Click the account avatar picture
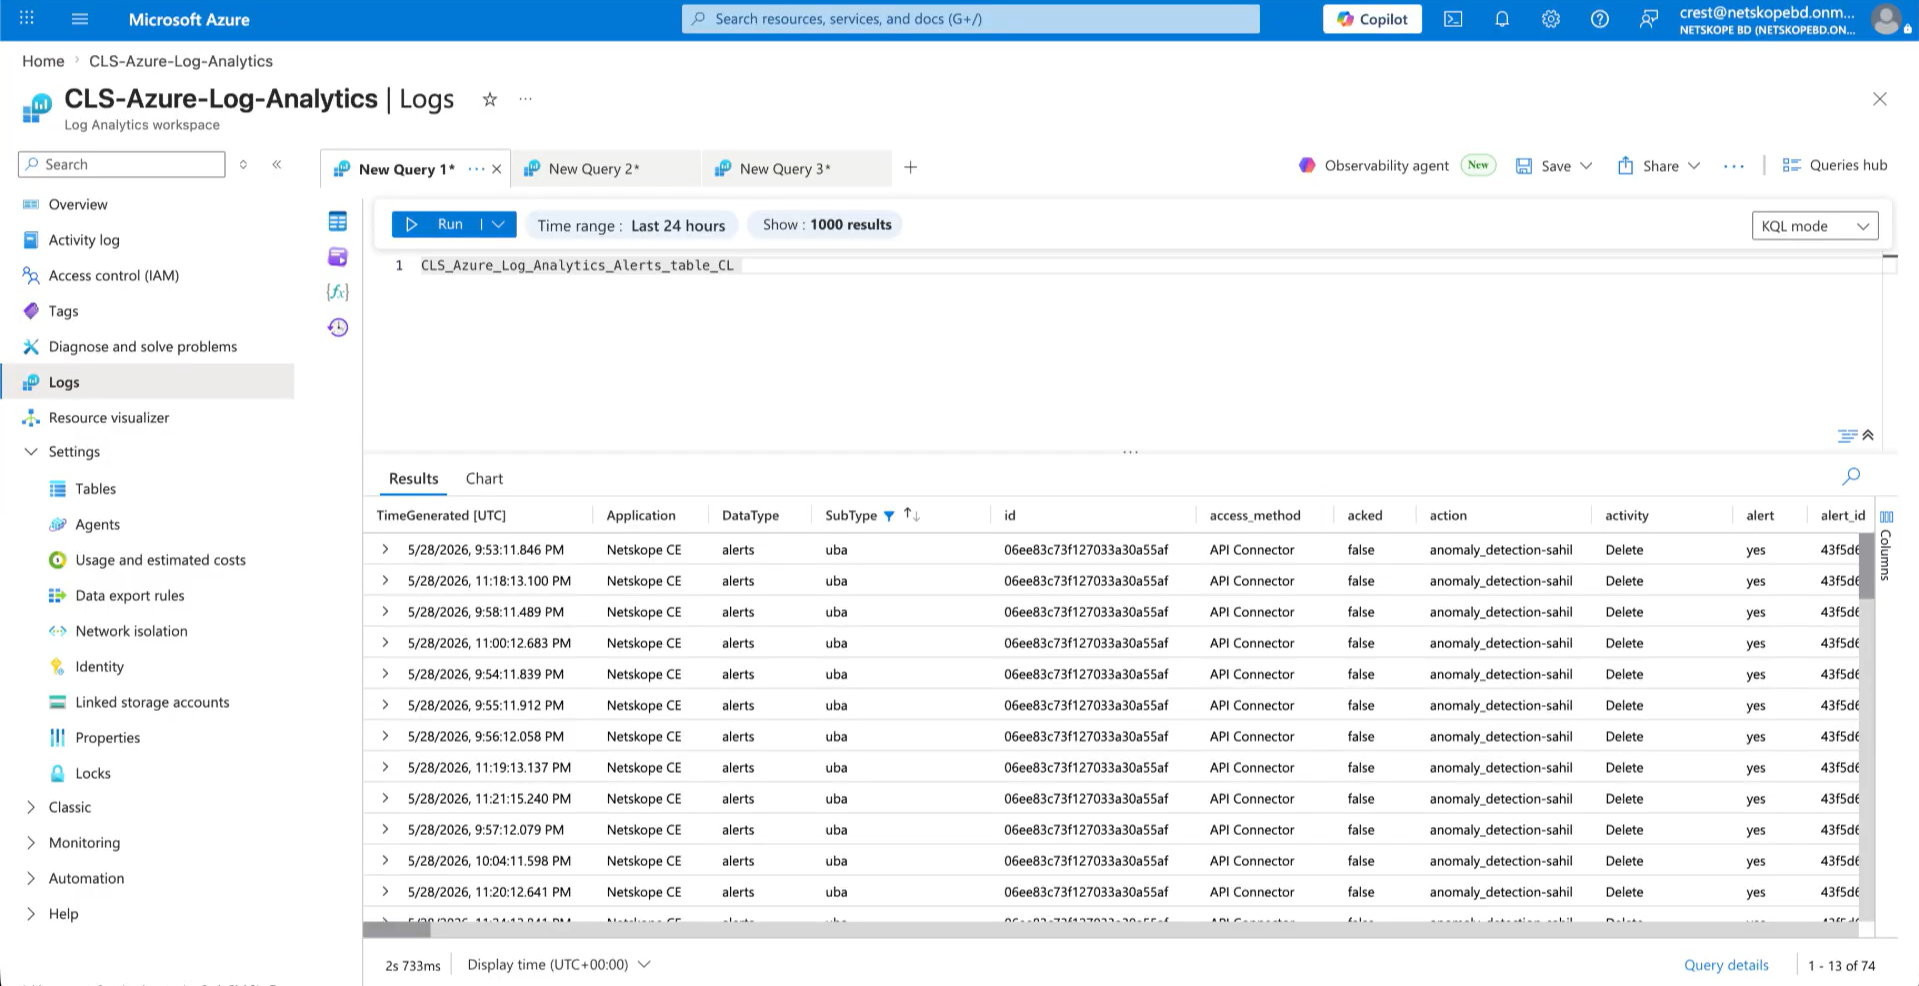1919x986 pixels. click(1886, 19)
